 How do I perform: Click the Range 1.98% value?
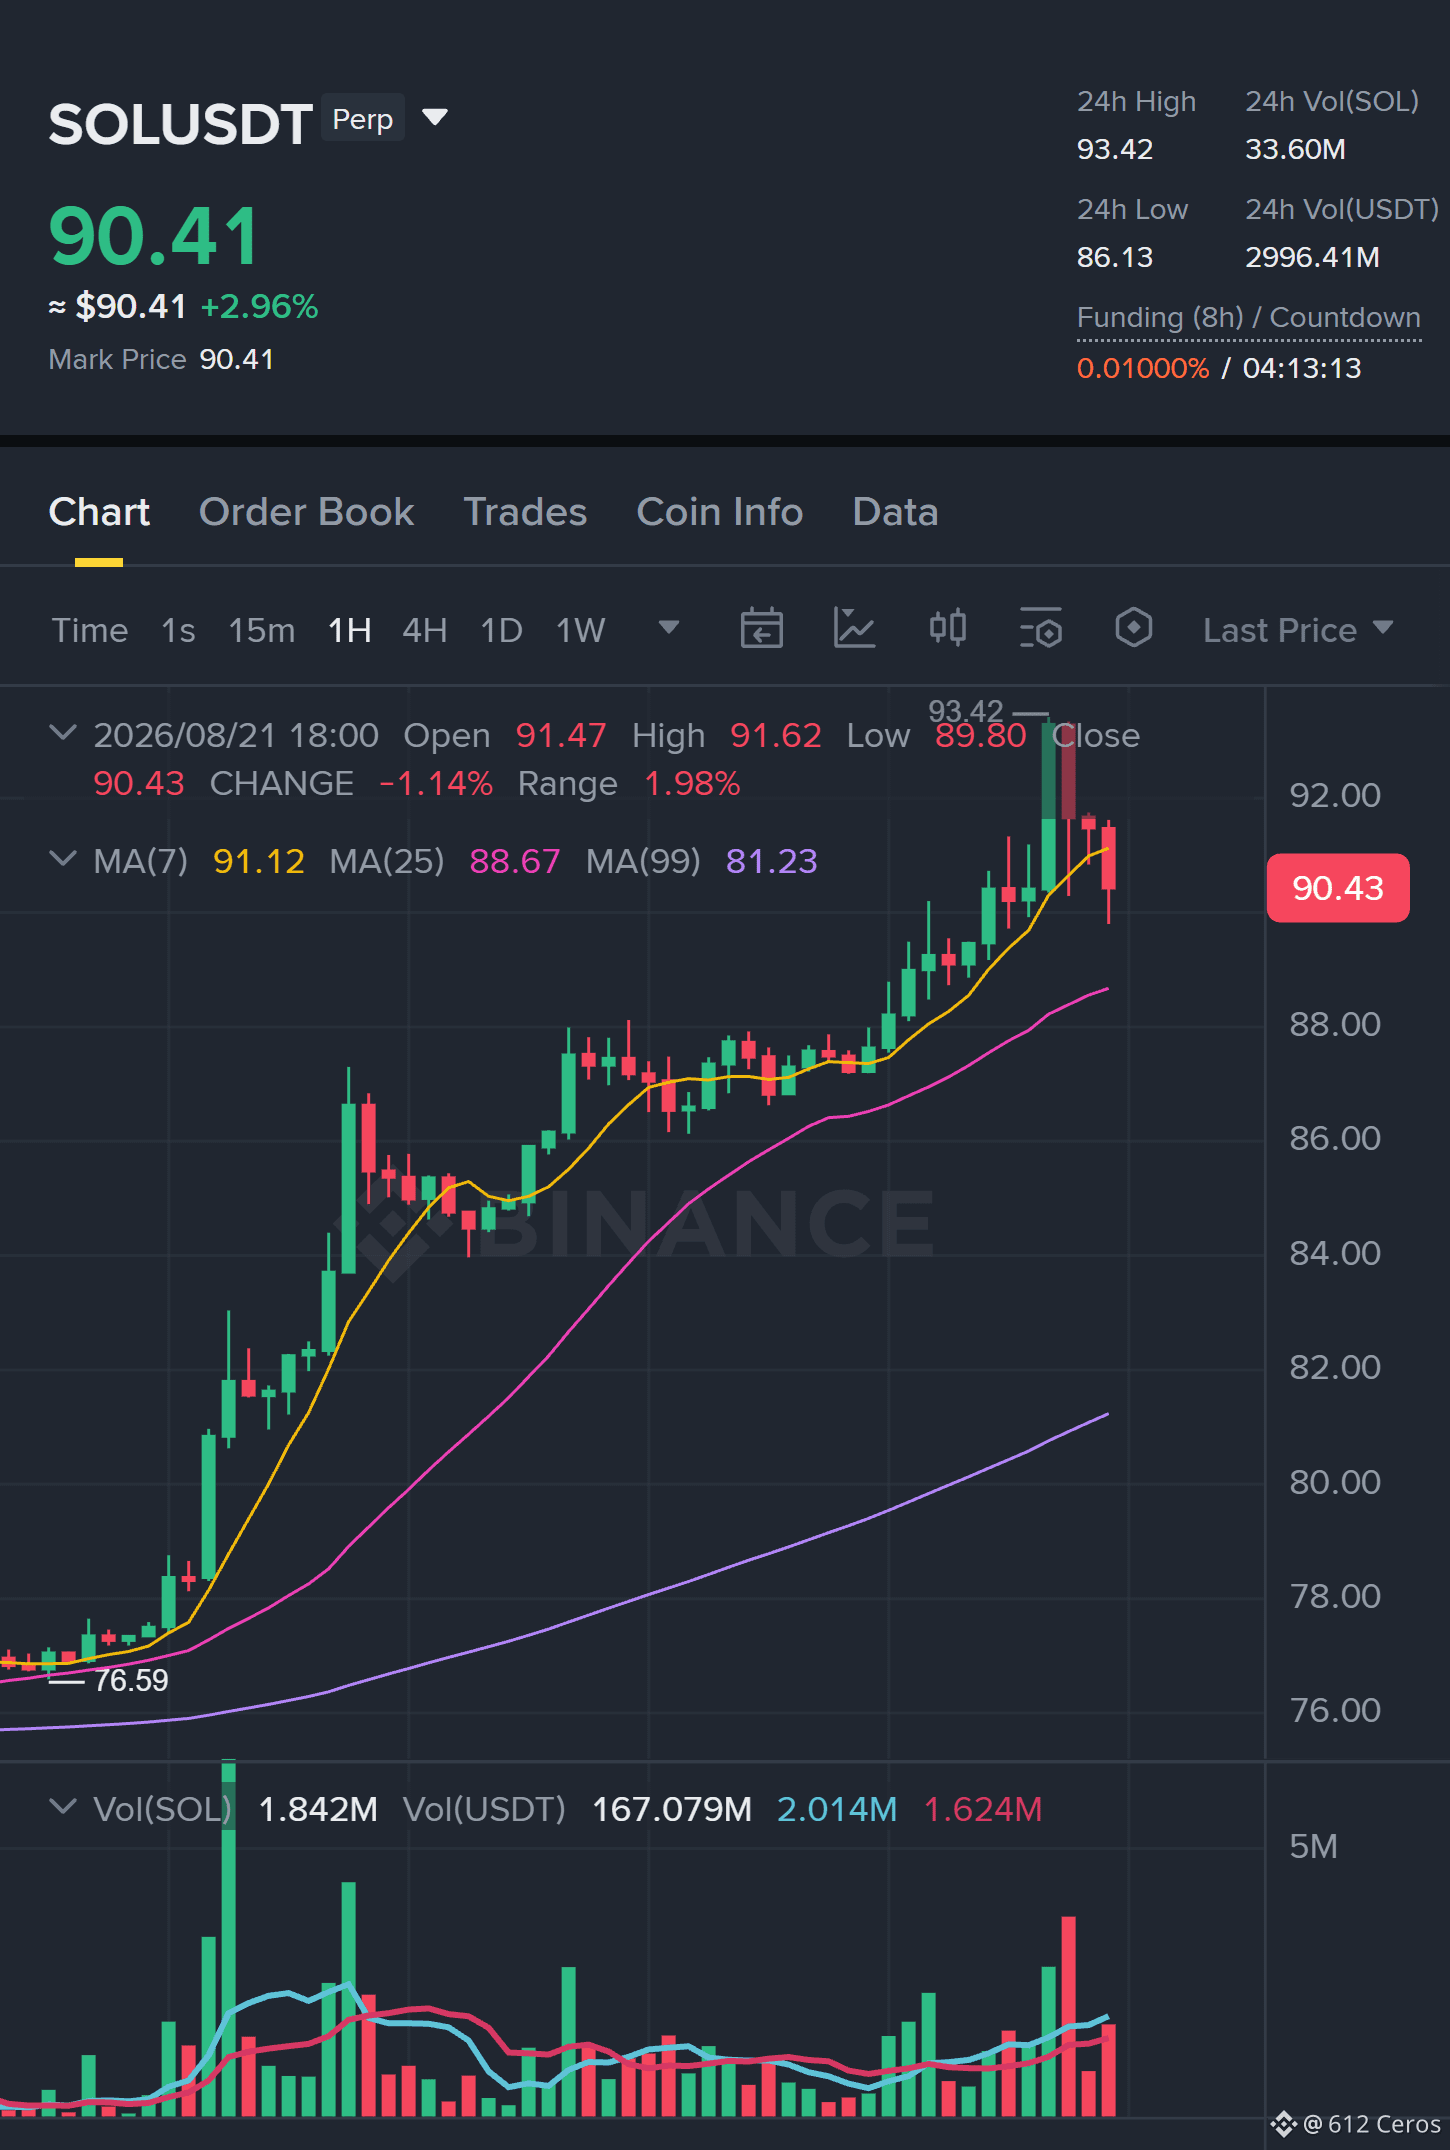pos(692,783)
